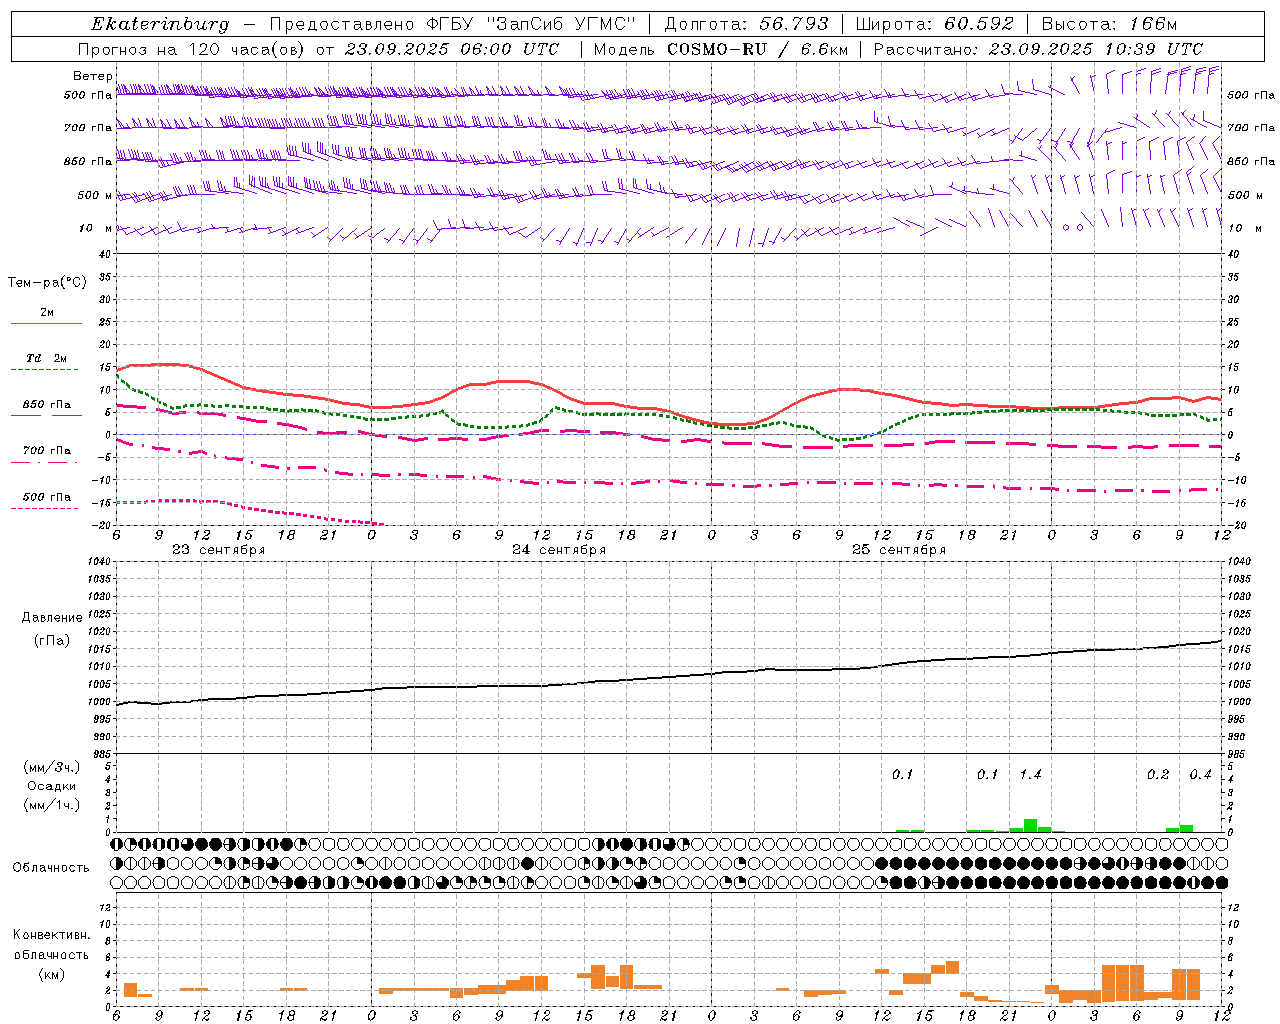Click the Широта: 60.592 value

tap(934, 24)
